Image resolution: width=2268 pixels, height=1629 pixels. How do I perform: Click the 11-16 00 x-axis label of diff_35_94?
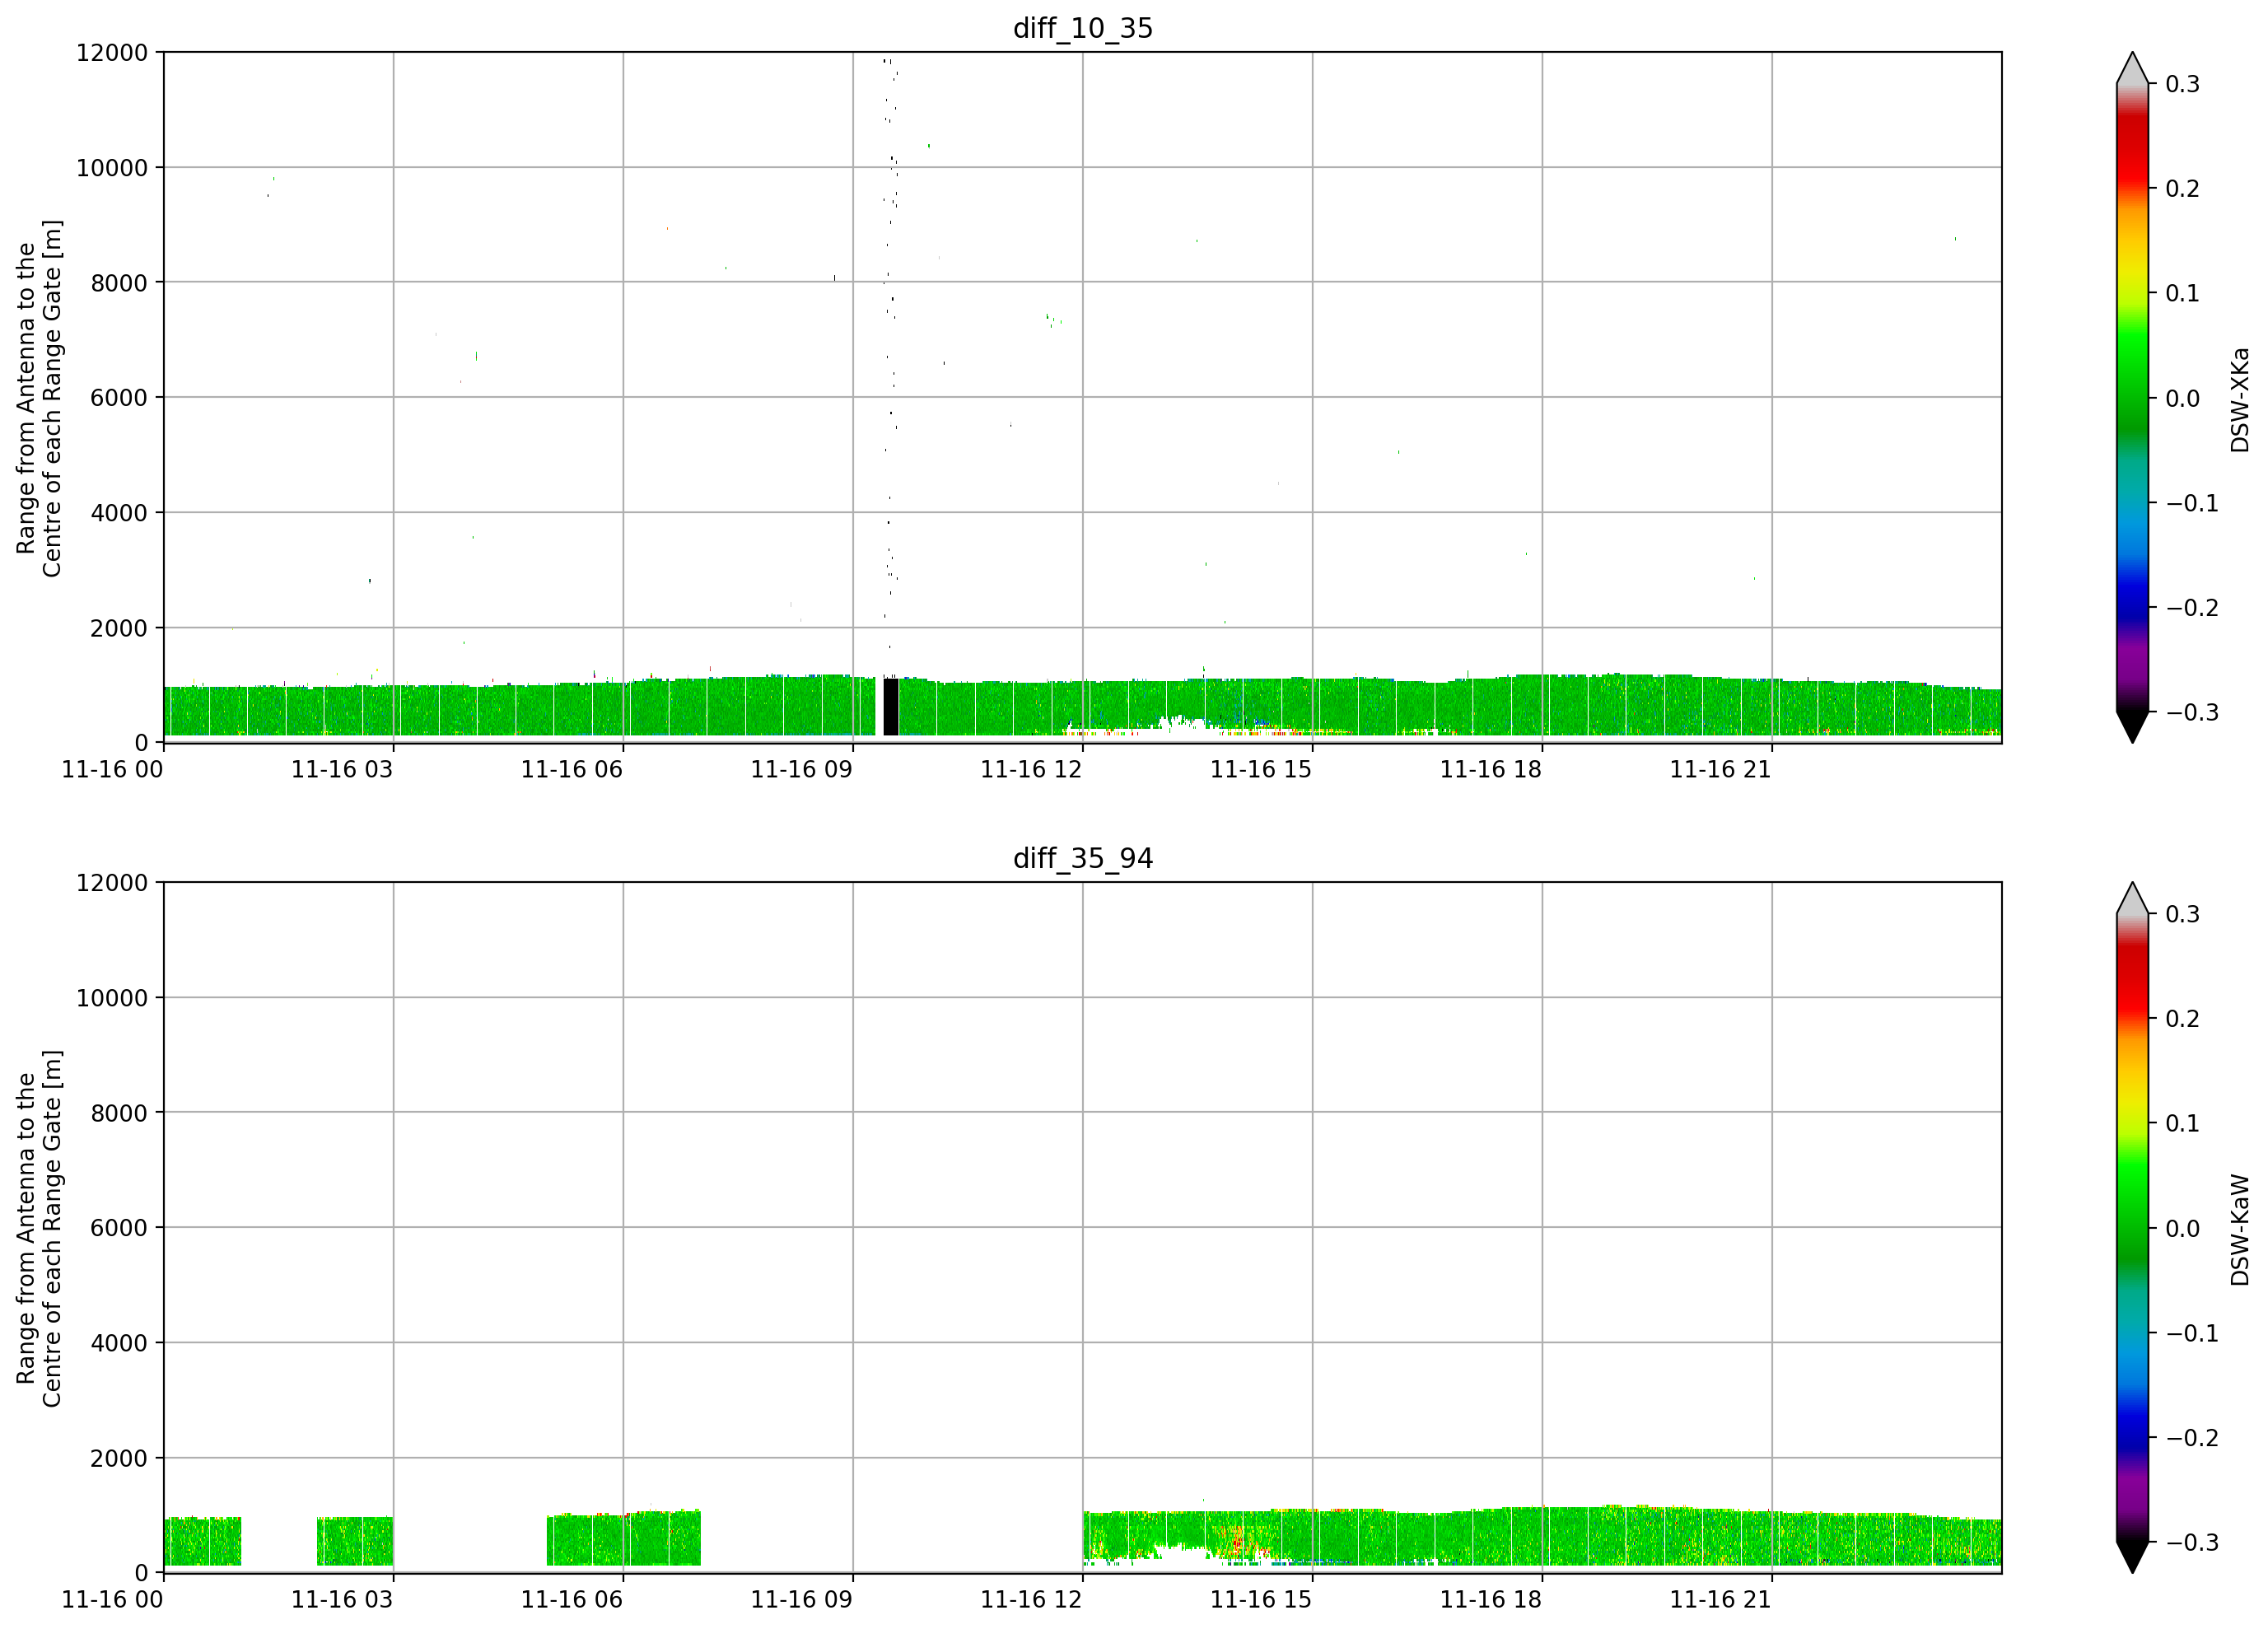point(112,1600)
